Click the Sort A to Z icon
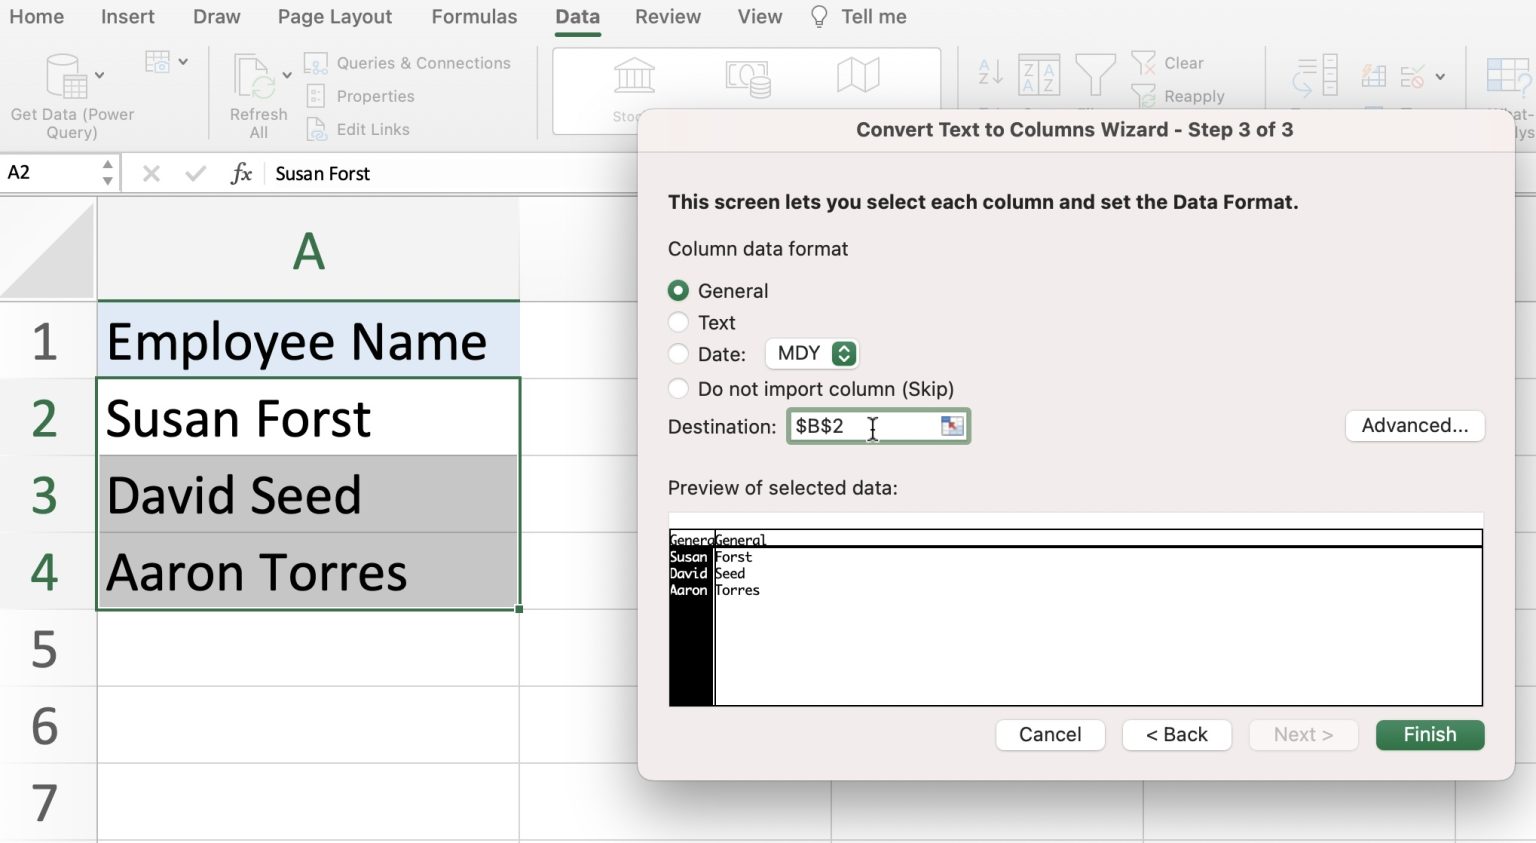 (990, 73)
